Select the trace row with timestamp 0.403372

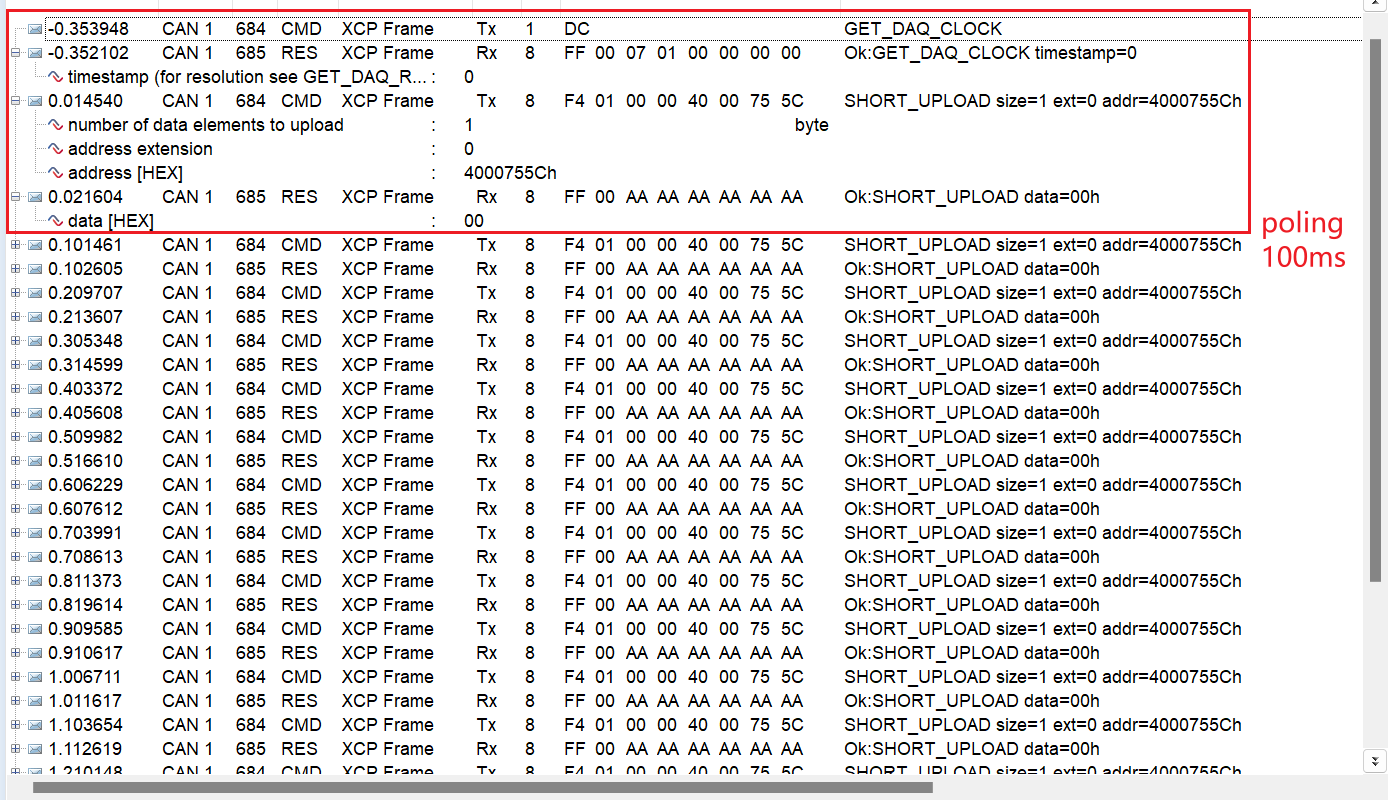(400, 389)
